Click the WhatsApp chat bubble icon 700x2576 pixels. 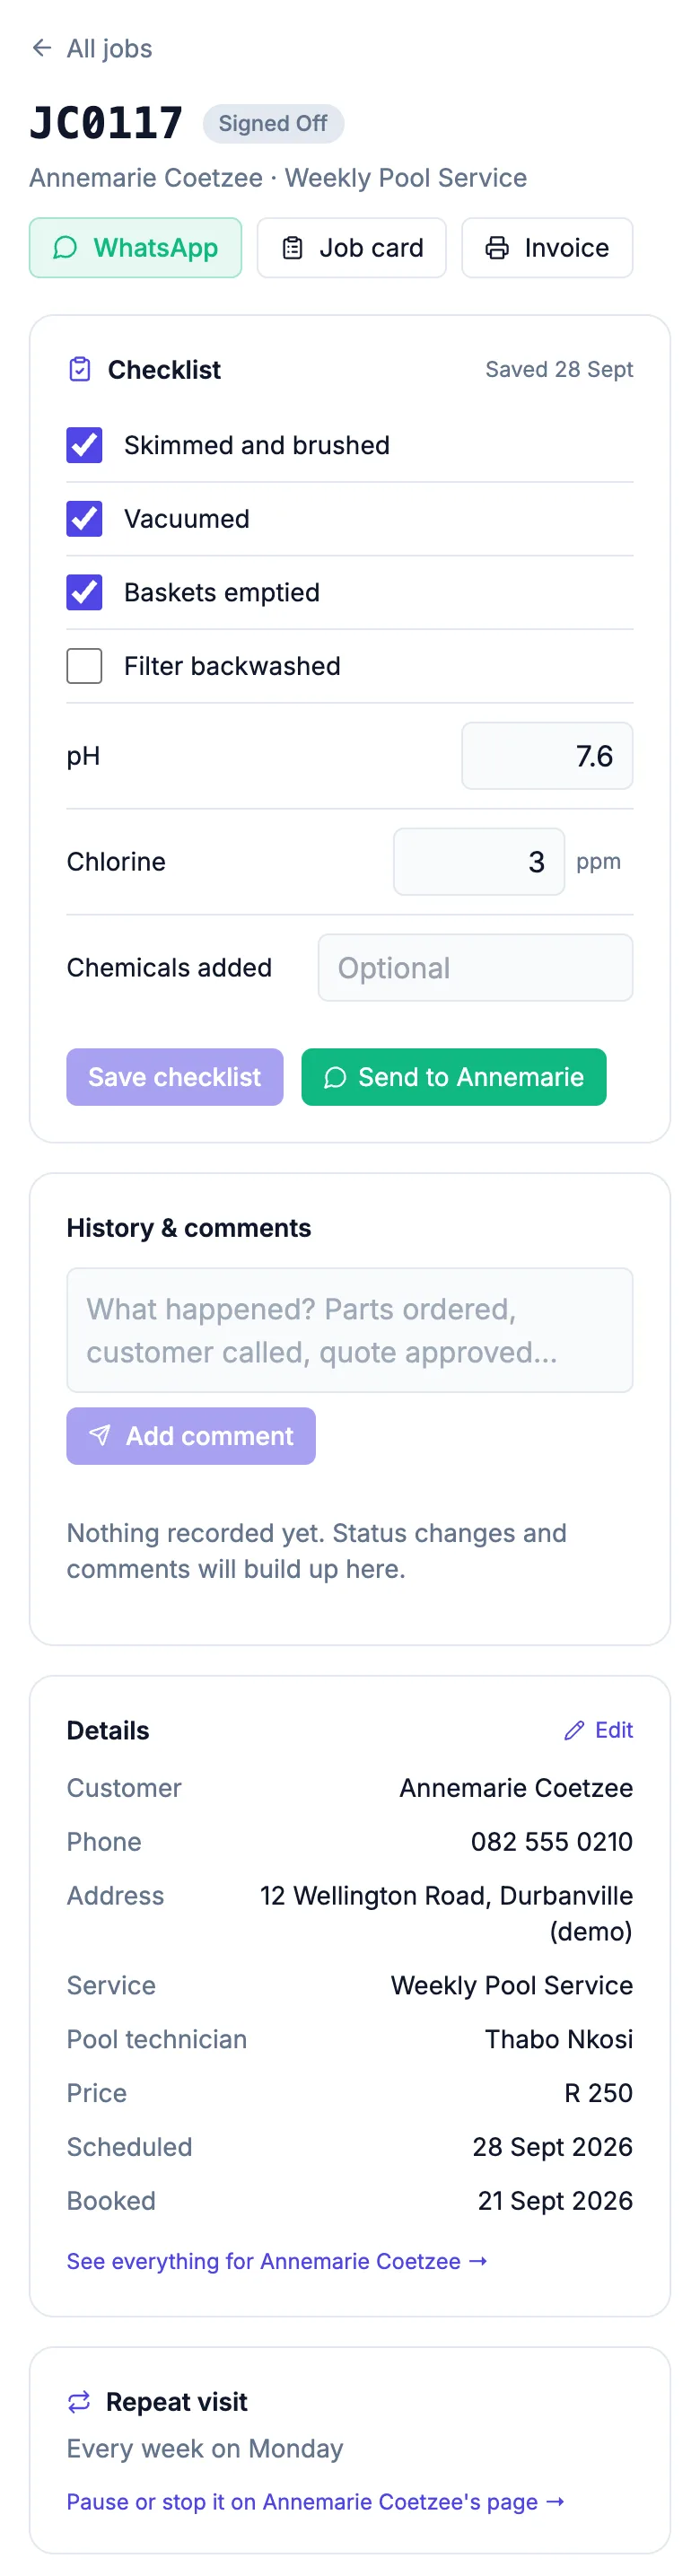coord(65,248)
